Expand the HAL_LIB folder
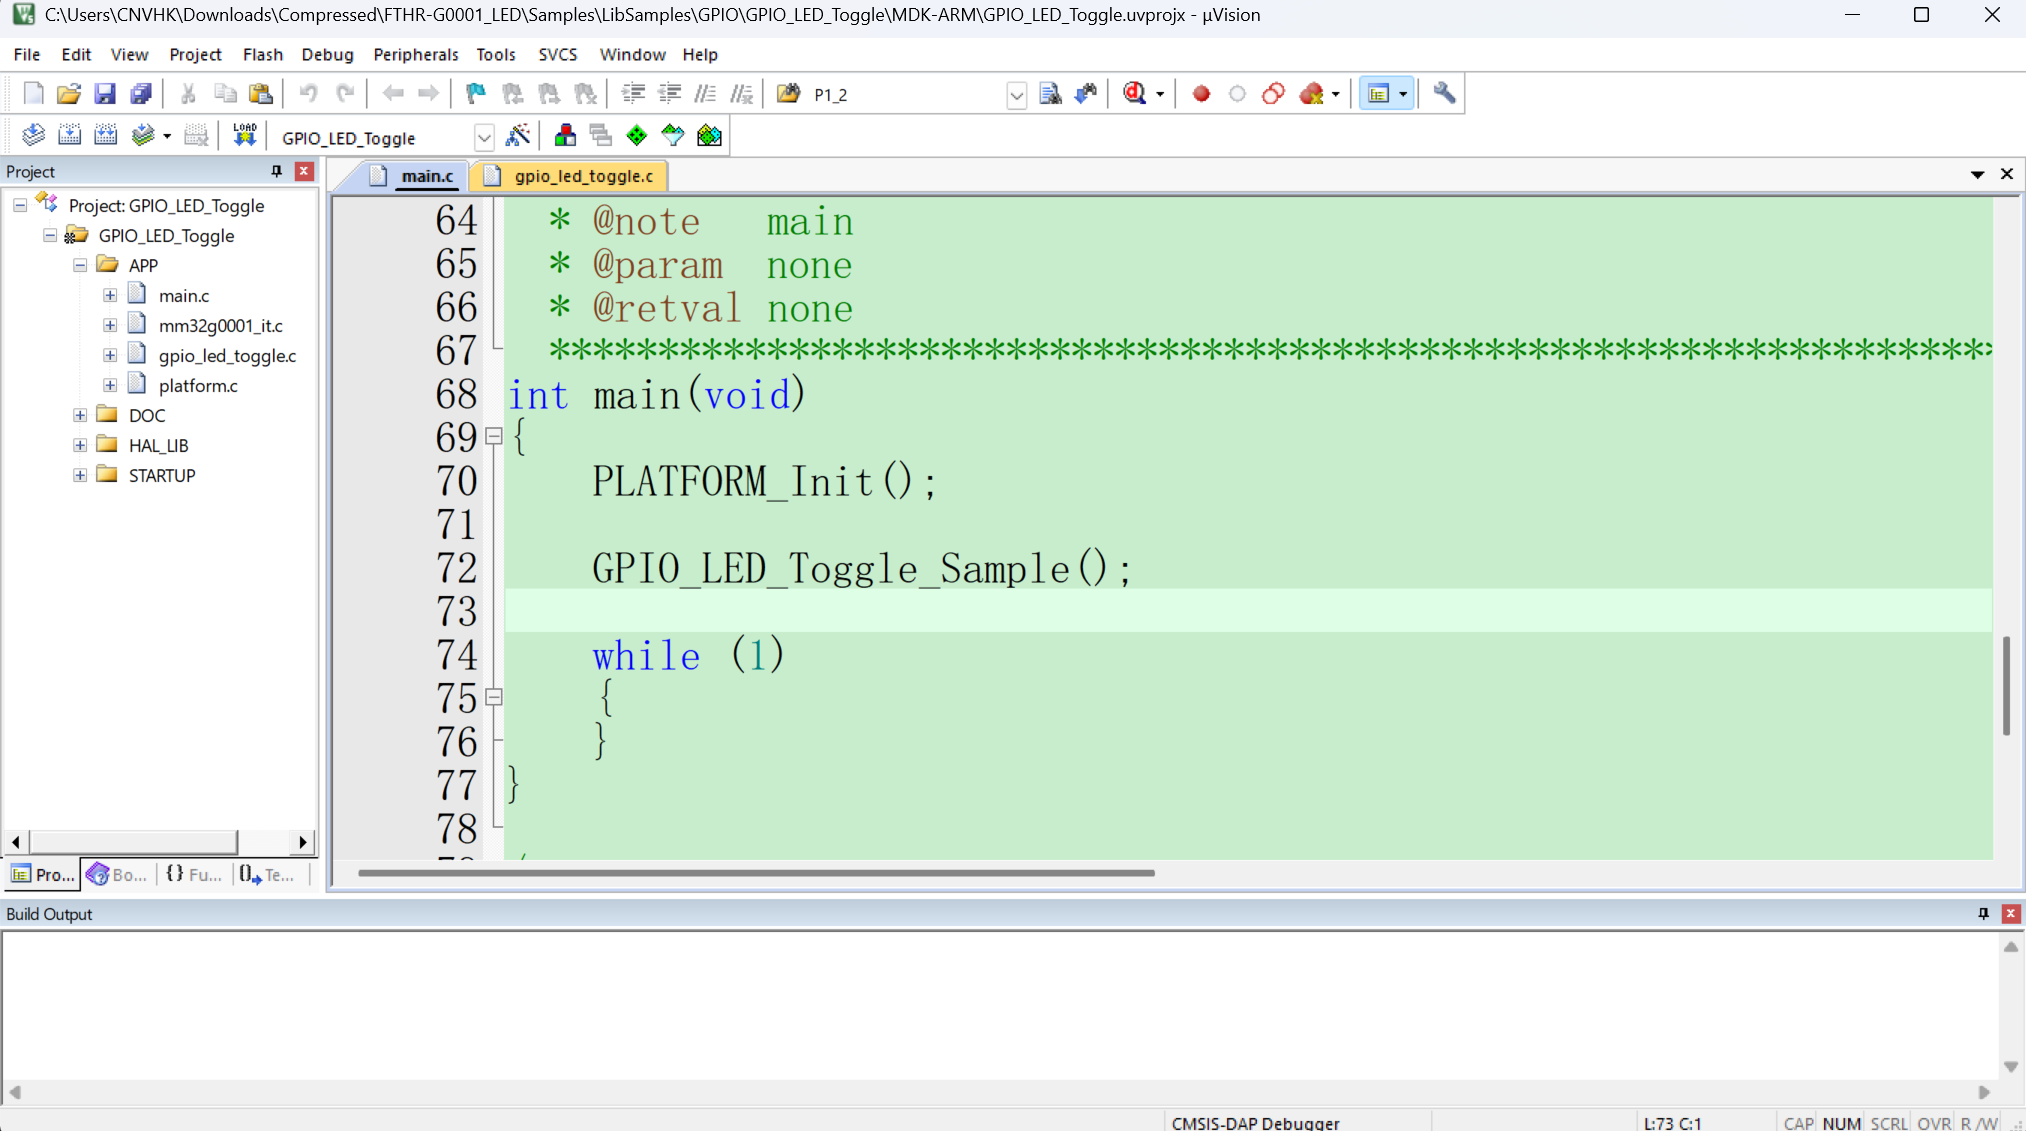The width and height of the screenshot is (2026, 1131). [x=80, y=445]
